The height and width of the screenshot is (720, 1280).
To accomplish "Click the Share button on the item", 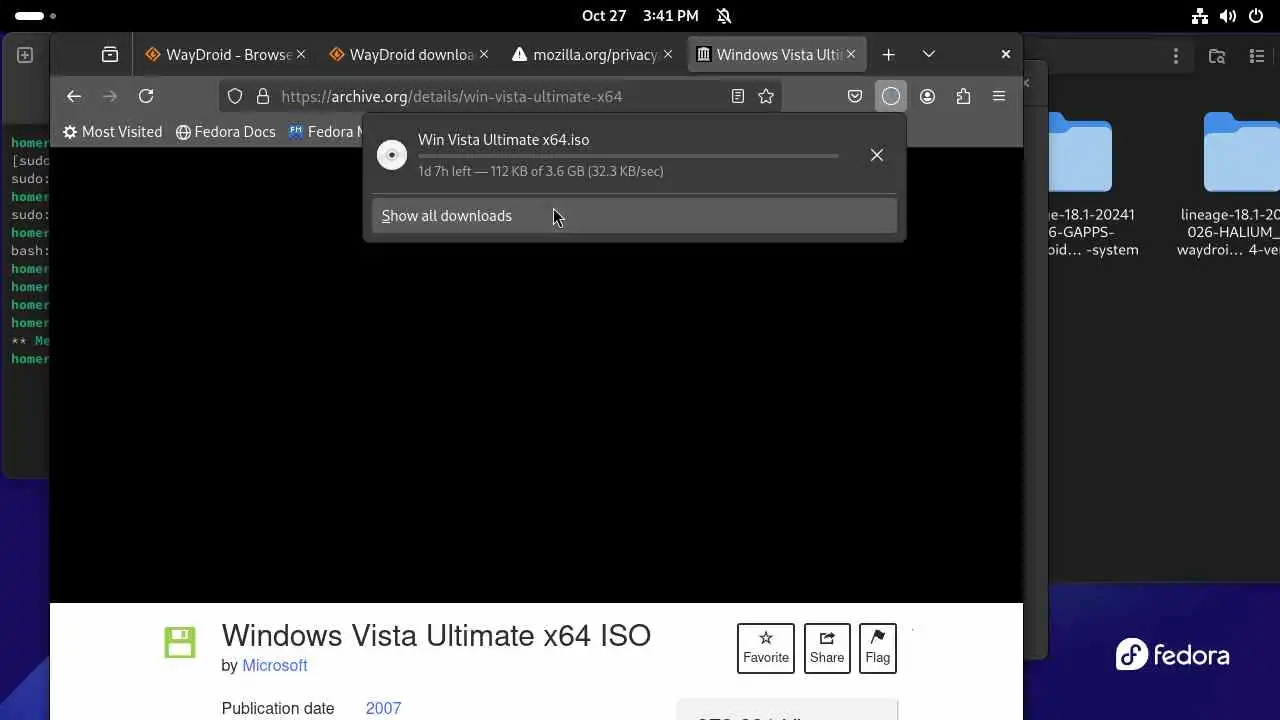I will [x=827, y=648].
